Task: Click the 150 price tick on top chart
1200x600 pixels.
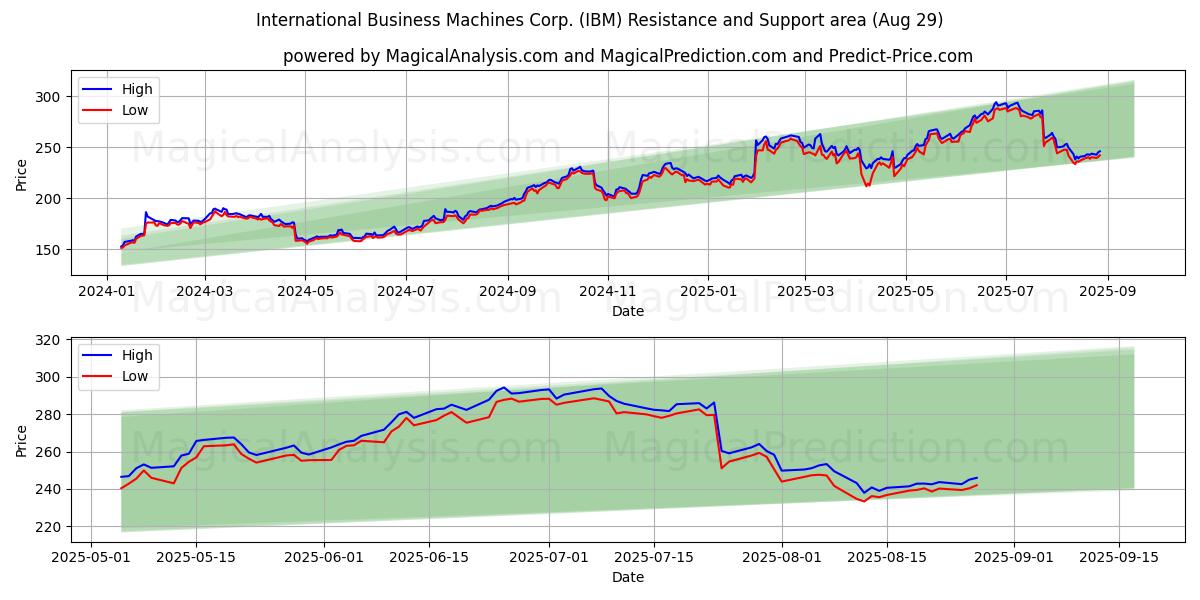Action: pos(50,250)
